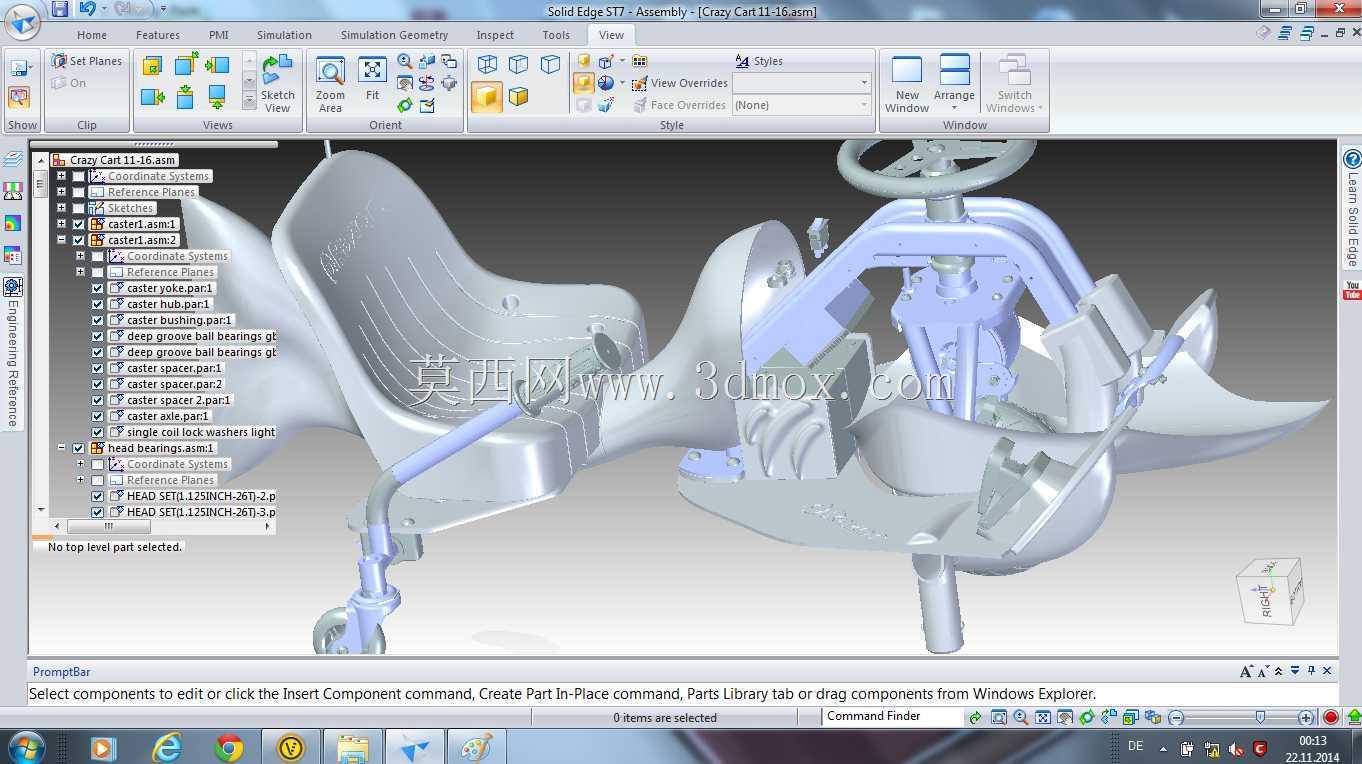Click the status bar Fit icon

pyautogui.click(x=1043, y=717)
